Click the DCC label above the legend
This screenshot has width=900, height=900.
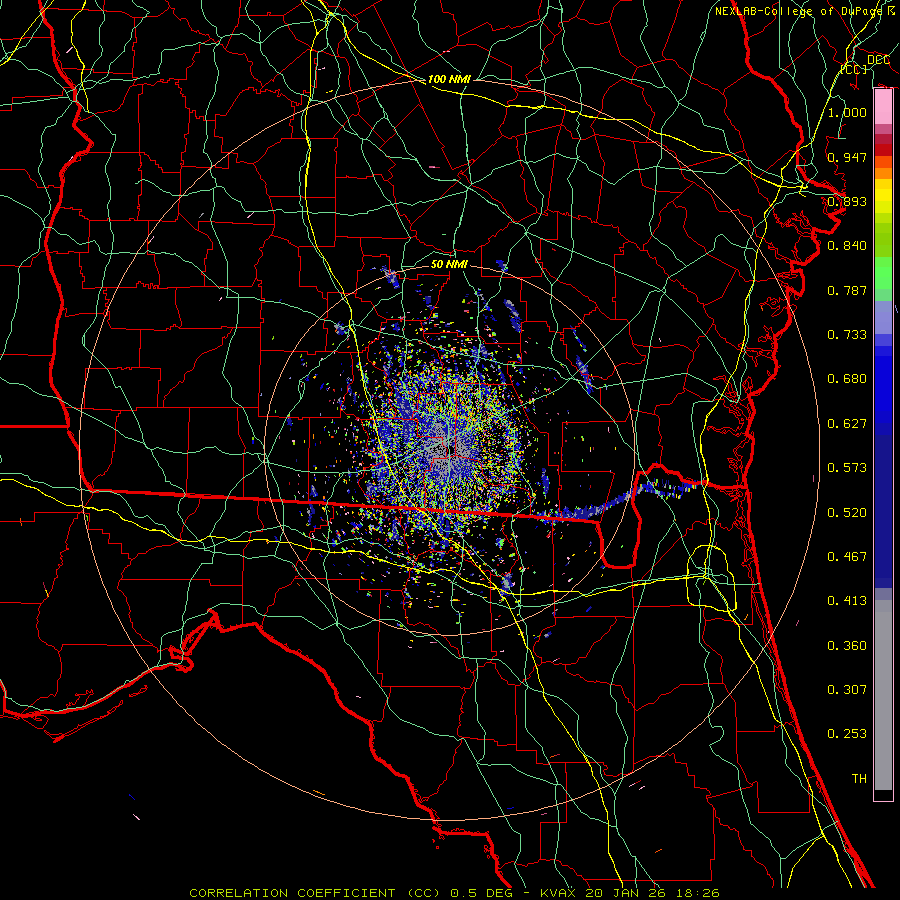(x=878, y=60)
